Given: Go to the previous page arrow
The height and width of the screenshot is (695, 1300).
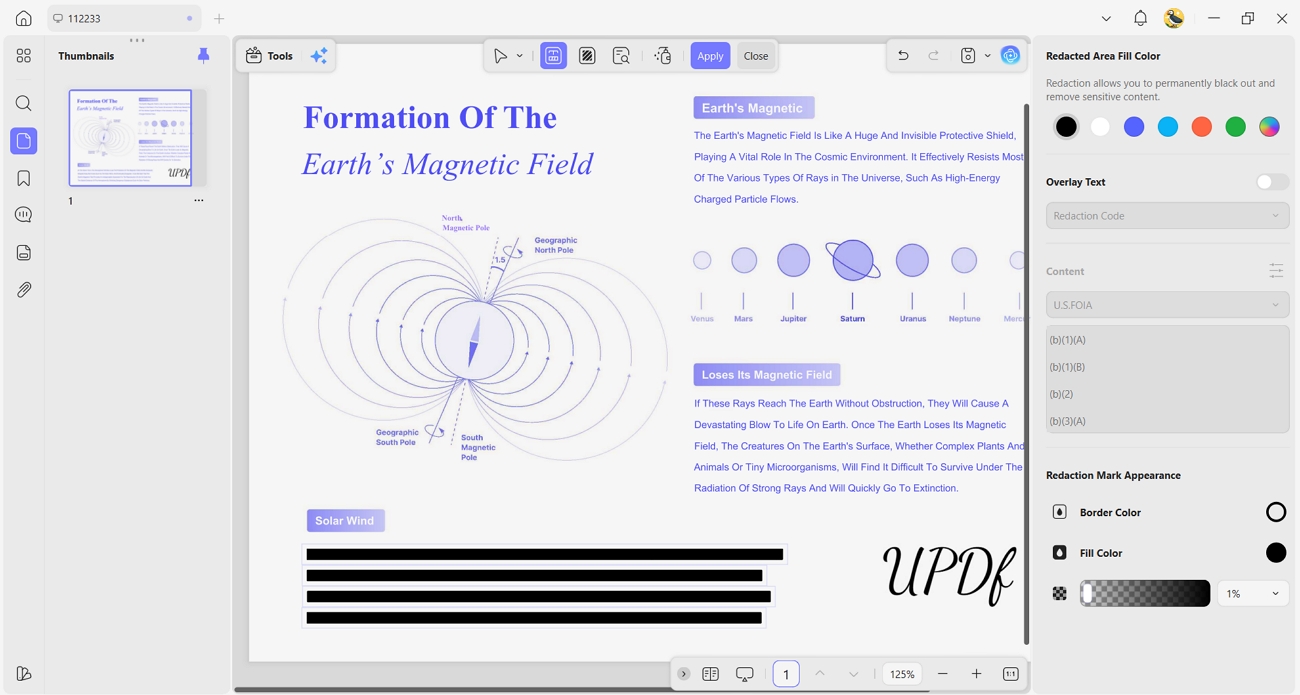Looking at the screenshot, I should pyautogui.click(x=820, y=674).
